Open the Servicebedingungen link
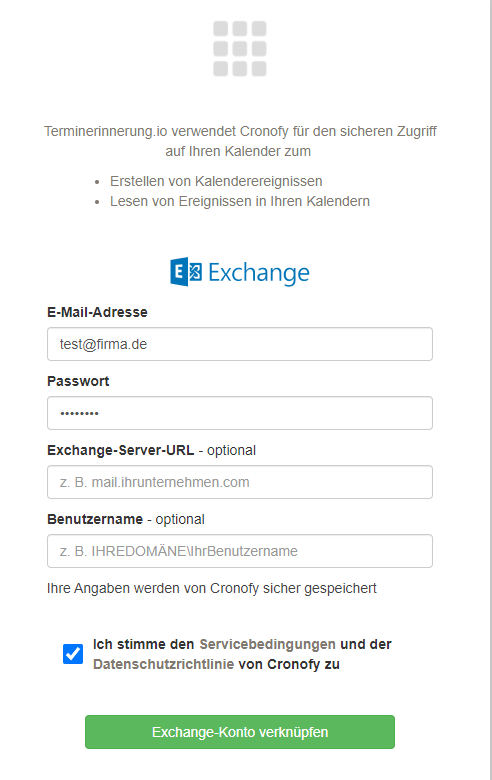492x780 pixels. click(x=267, y=644)
